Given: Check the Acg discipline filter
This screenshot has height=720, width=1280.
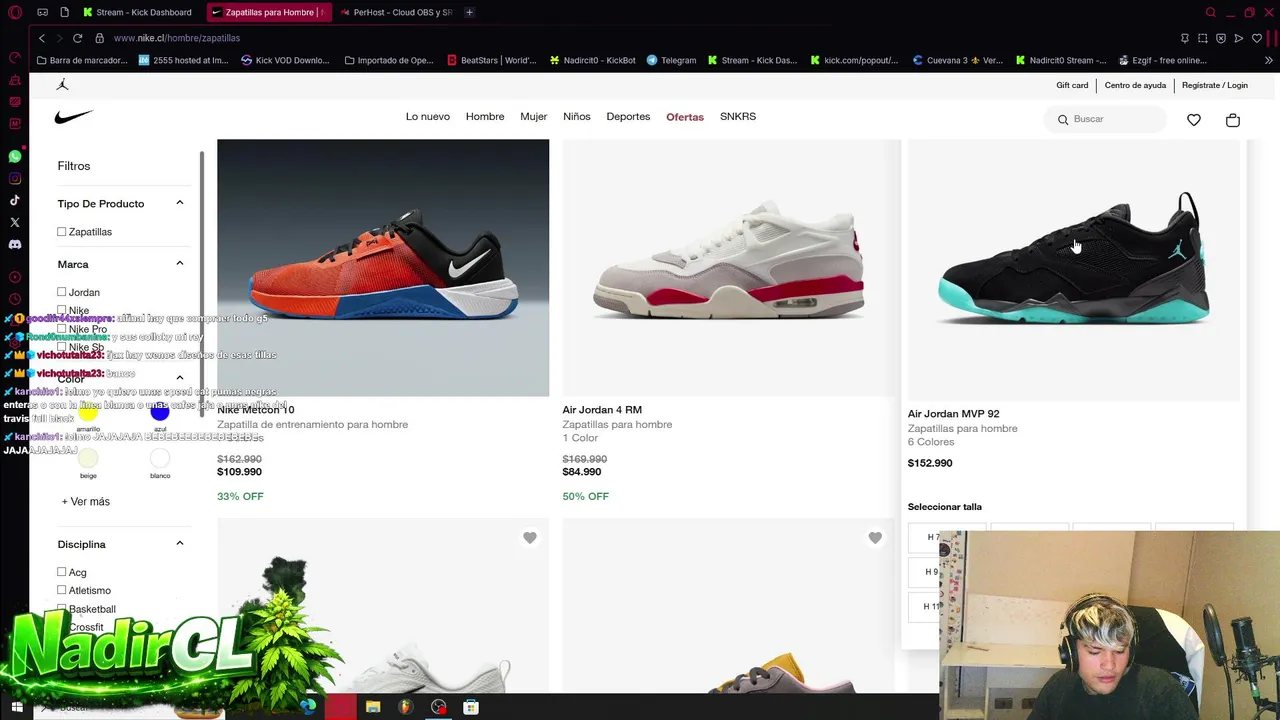Looking at the screenshot, I should 62,572.
